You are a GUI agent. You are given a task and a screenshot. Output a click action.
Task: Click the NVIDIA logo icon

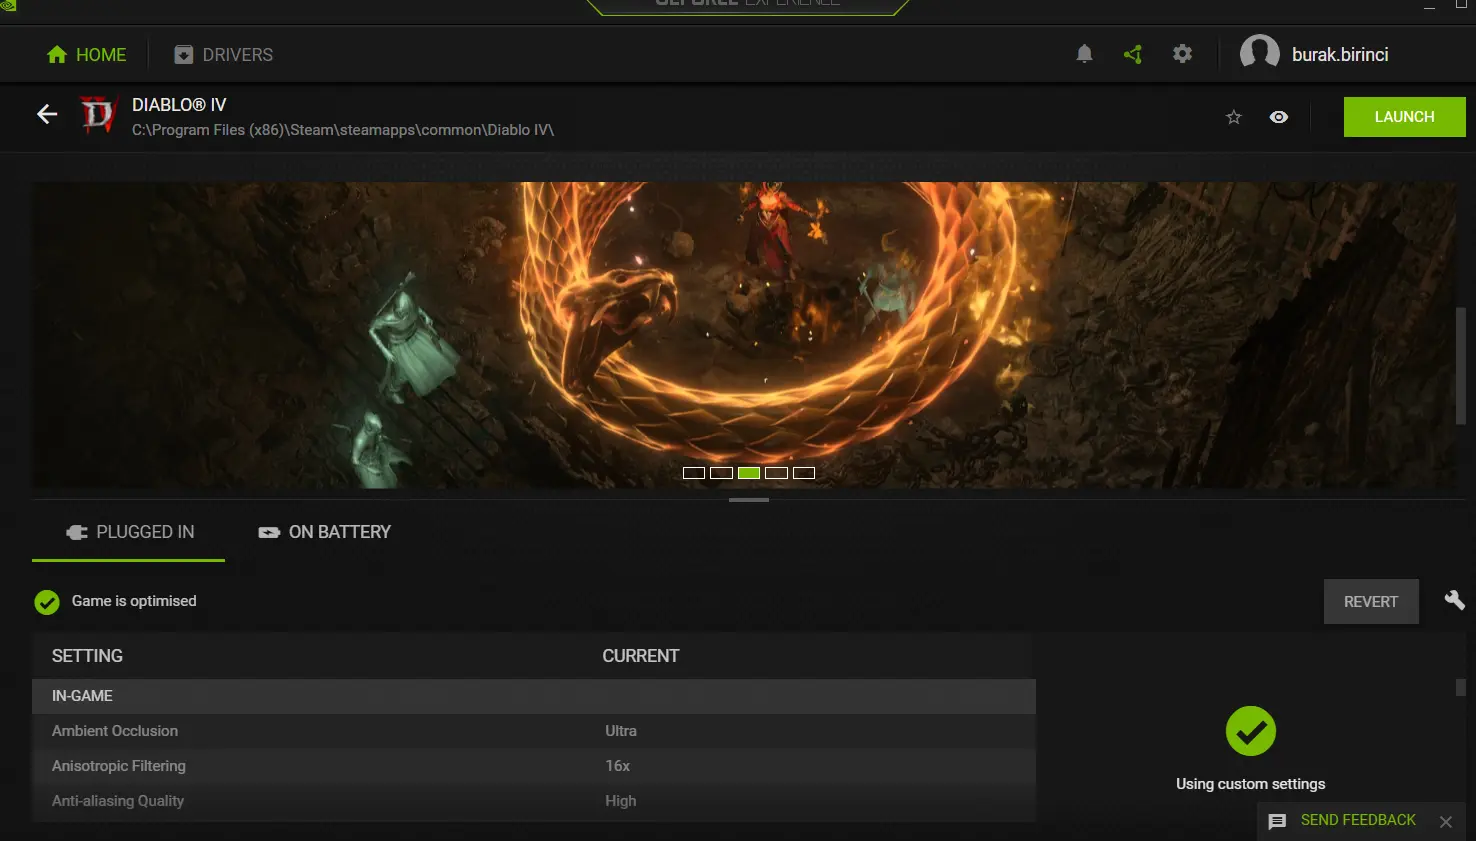pyautogui.click(x=8, y=5)
